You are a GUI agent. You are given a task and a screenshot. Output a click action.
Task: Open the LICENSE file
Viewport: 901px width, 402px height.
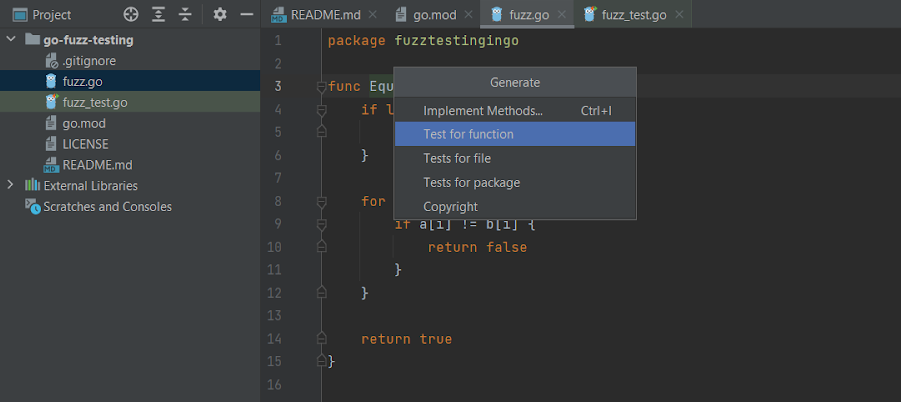130,144
